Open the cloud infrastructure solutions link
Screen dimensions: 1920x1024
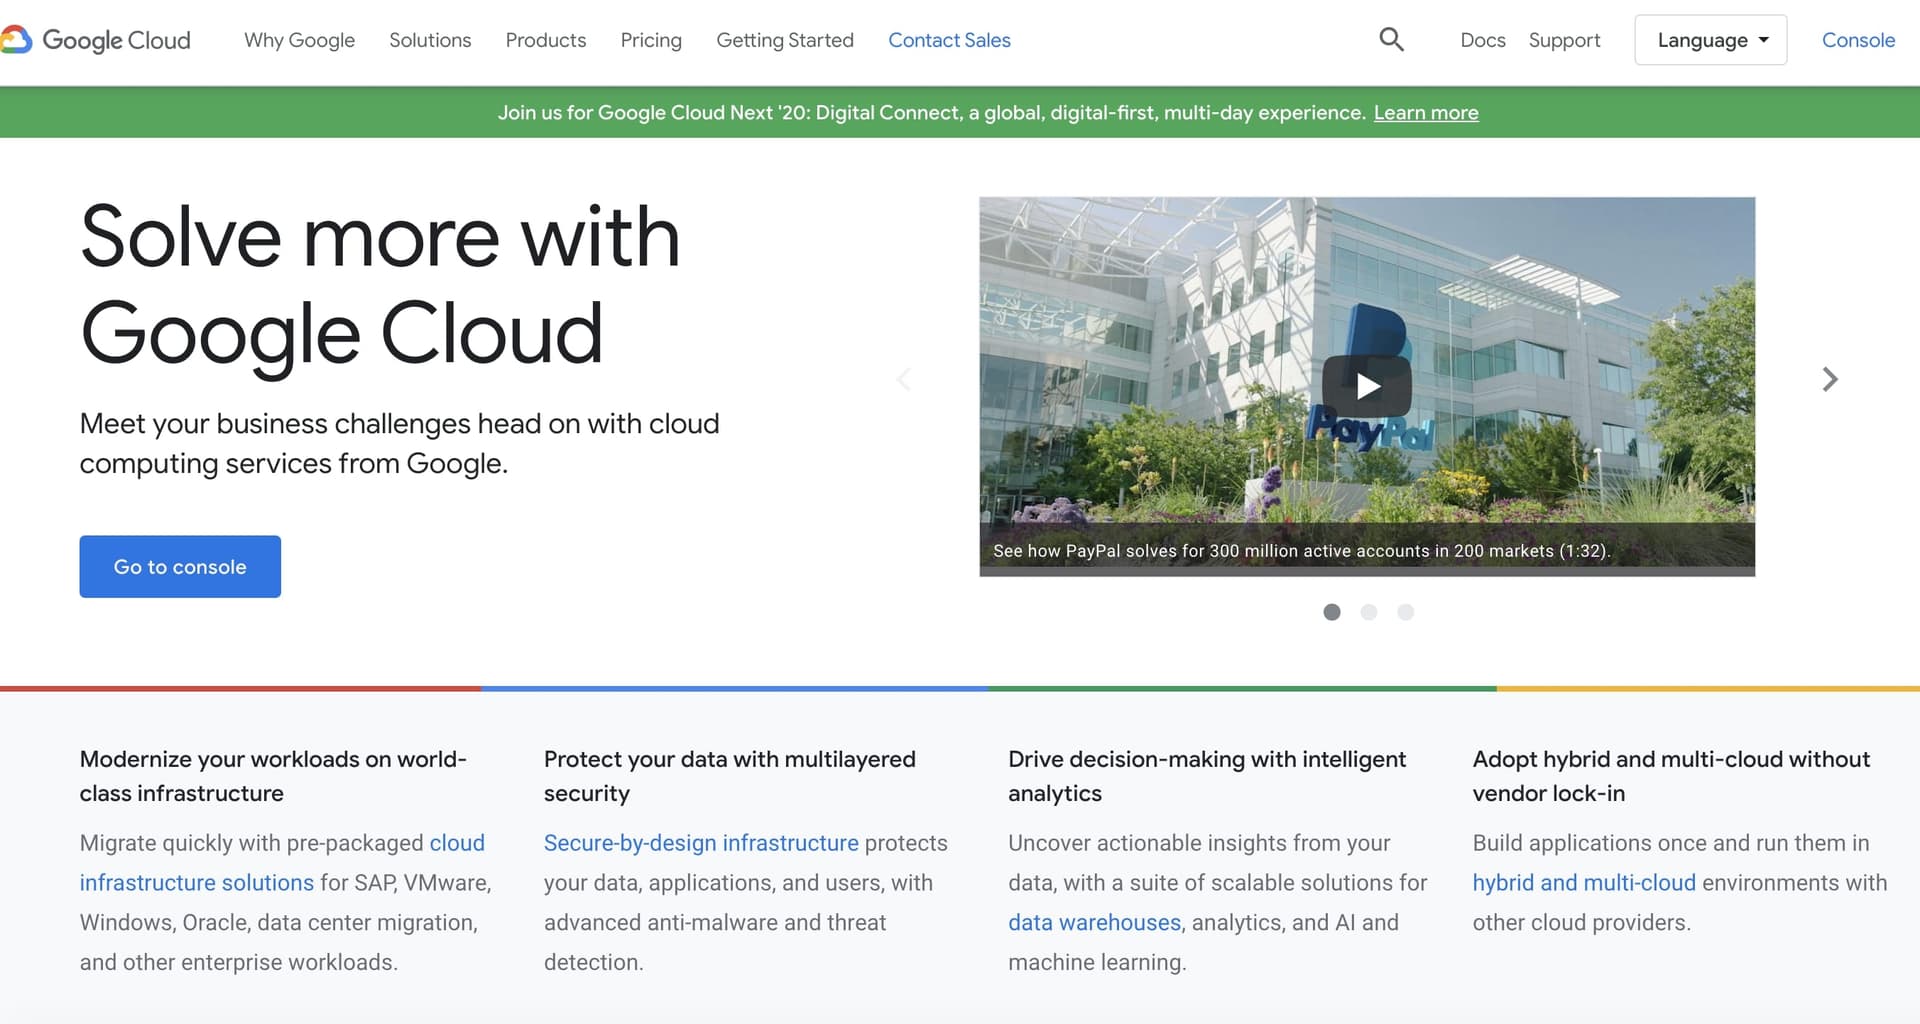click(x=197, y=883)
